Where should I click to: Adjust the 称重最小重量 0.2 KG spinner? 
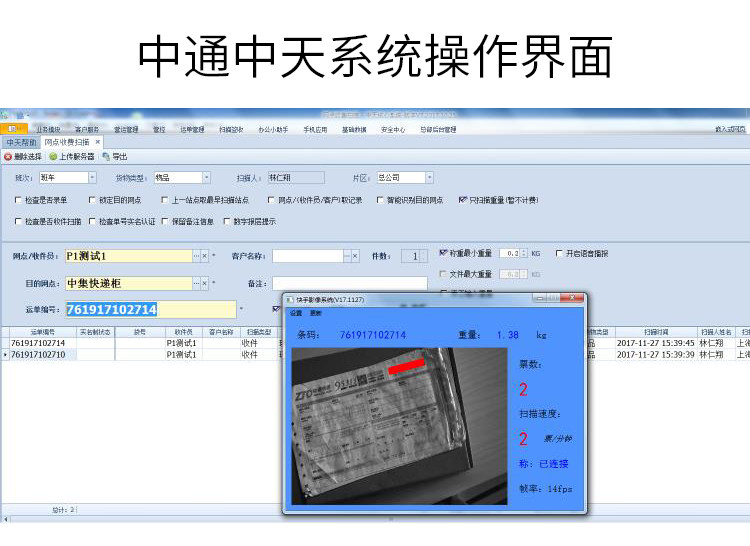tap(524, 253)
